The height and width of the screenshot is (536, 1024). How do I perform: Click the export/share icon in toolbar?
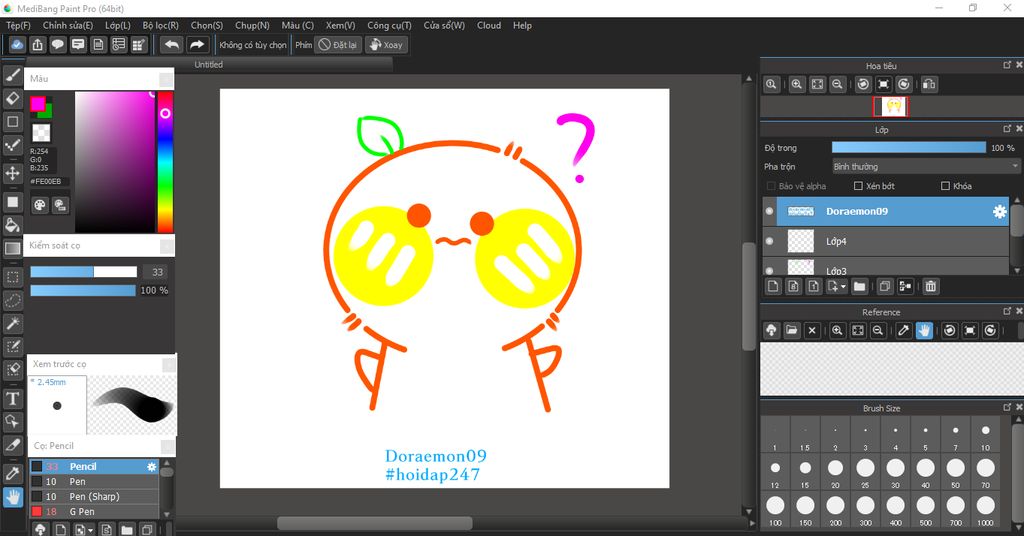(37, 44)
